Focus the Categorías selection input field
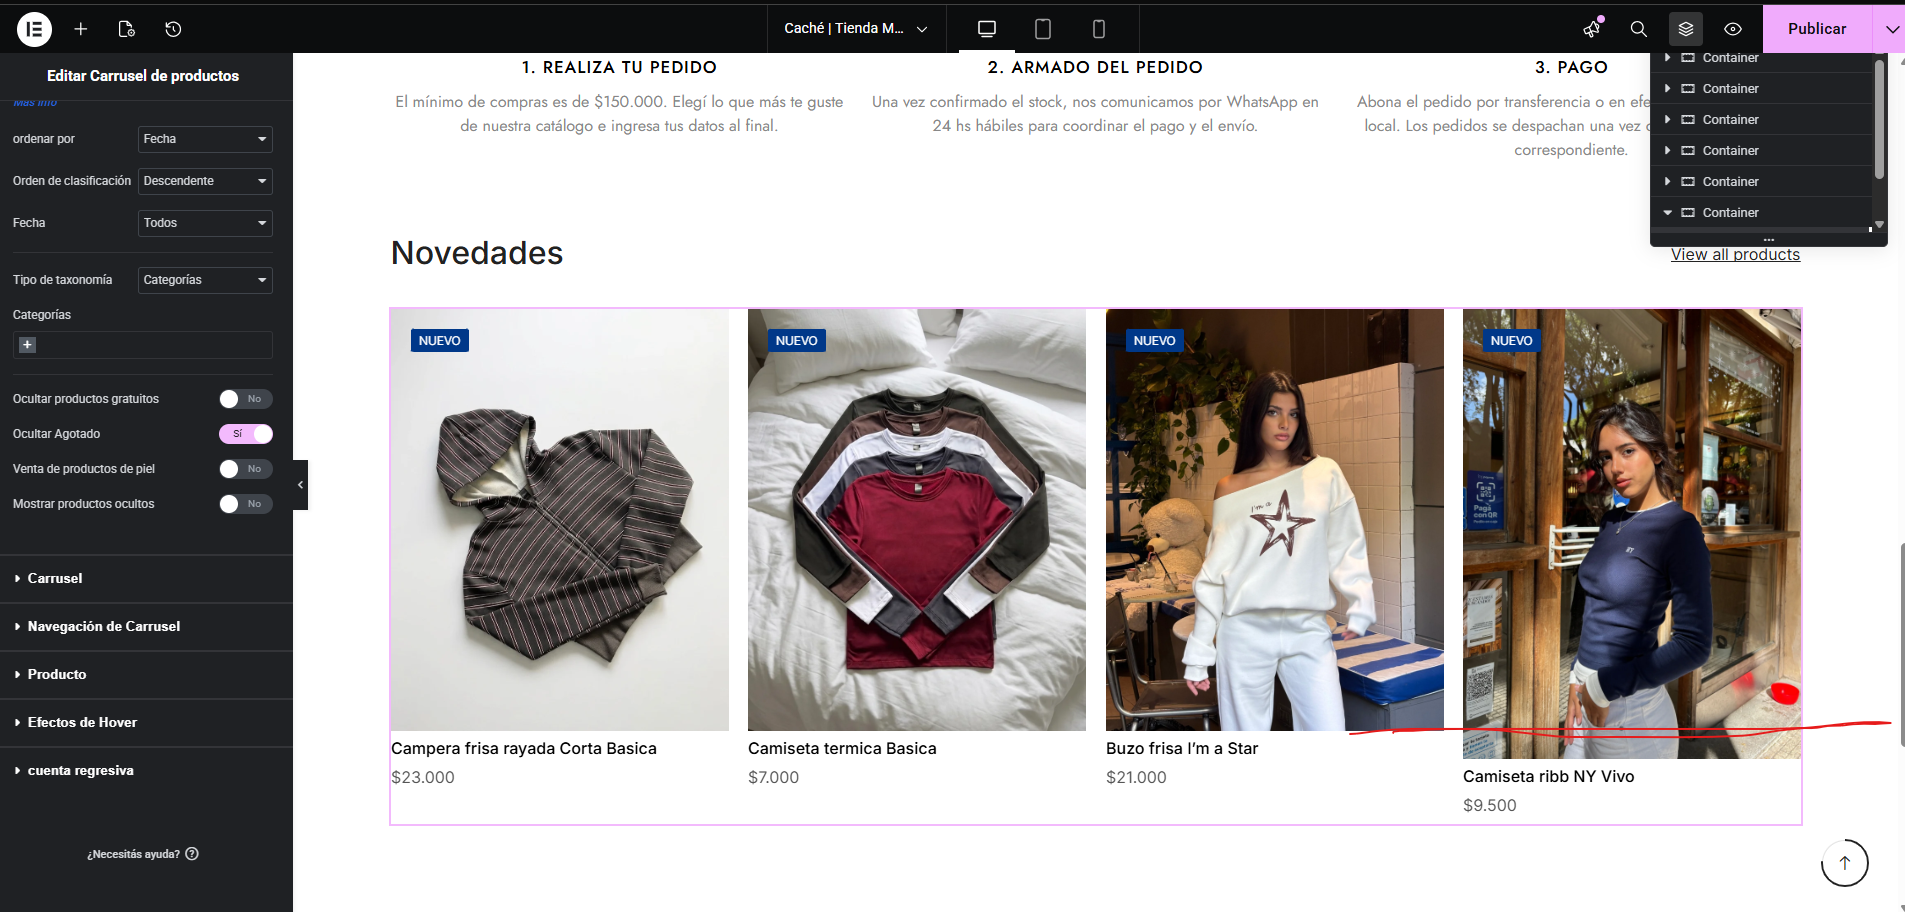This screenshot has width=1905, height=912. [x=143, y=345]
